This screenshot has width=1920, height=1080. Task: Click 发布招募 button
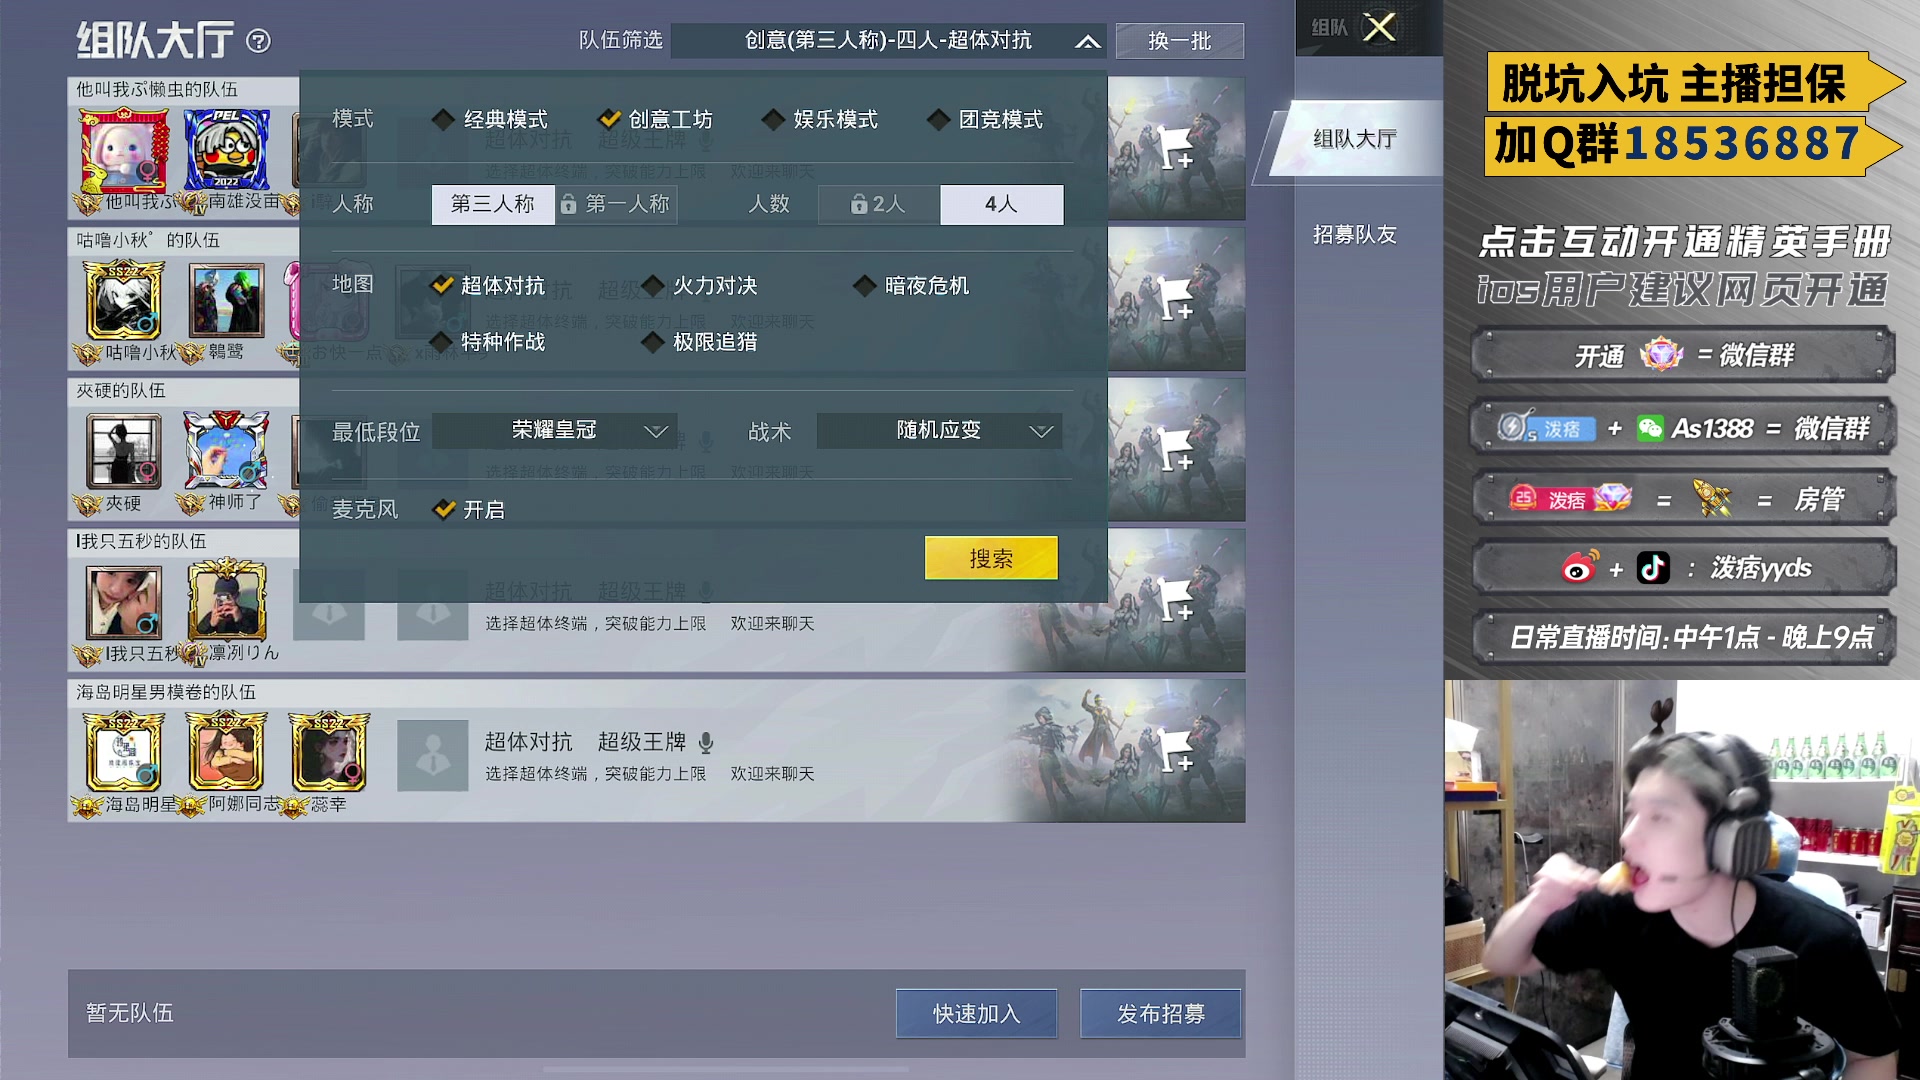tap(1161, 1014)
